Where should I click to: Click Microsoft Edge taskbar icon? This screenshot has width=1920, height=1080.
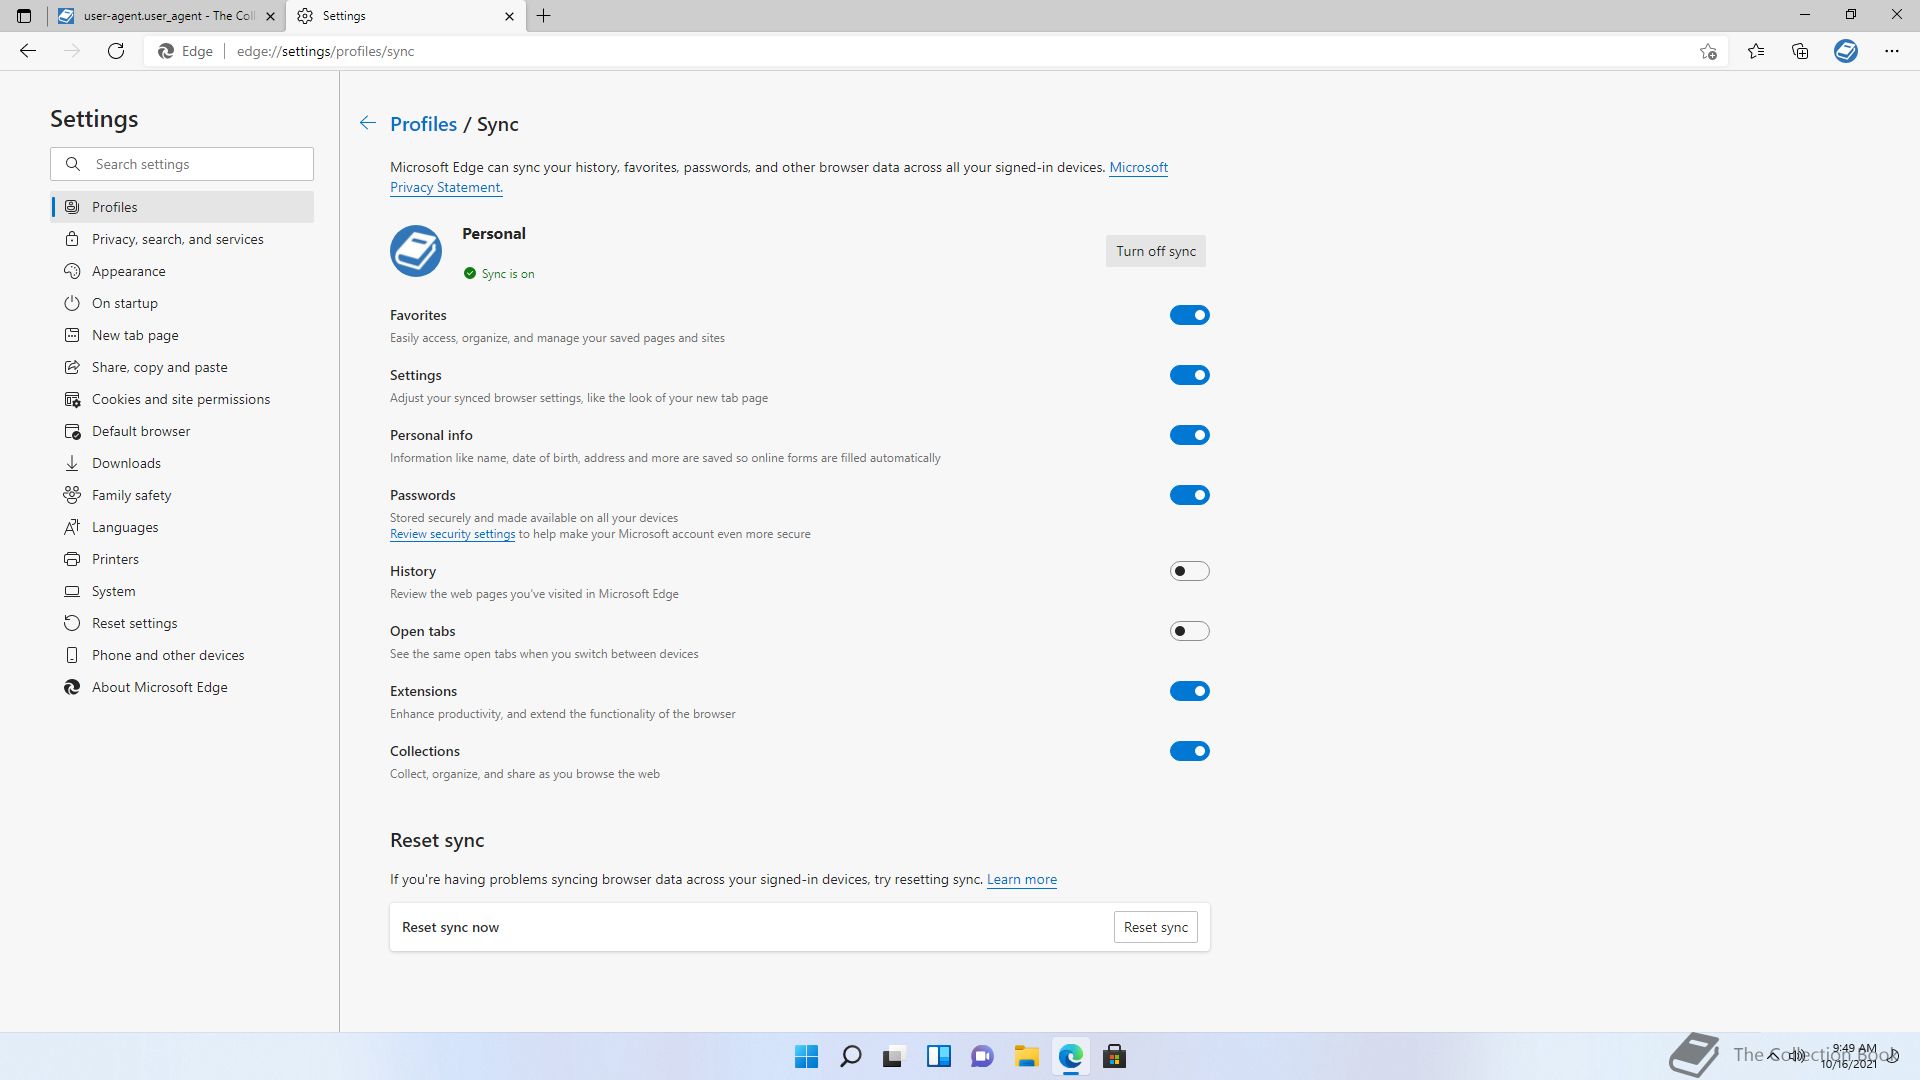click(1071, 1056)
